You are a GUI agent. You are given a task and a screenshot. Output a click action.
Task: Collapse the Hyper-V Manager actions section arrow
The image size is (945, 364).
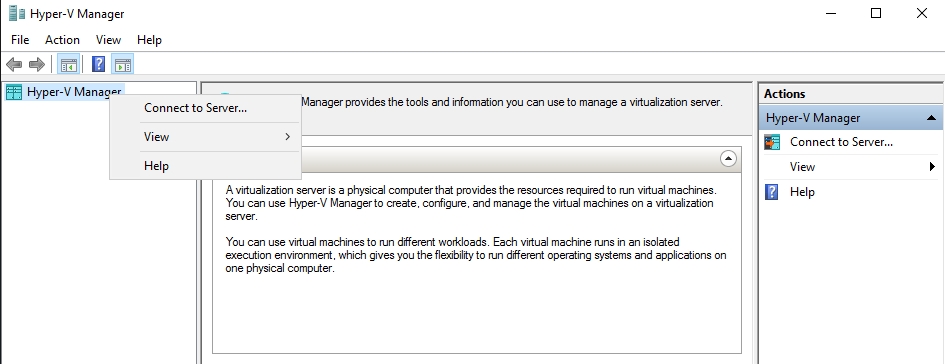click(931, 118)
